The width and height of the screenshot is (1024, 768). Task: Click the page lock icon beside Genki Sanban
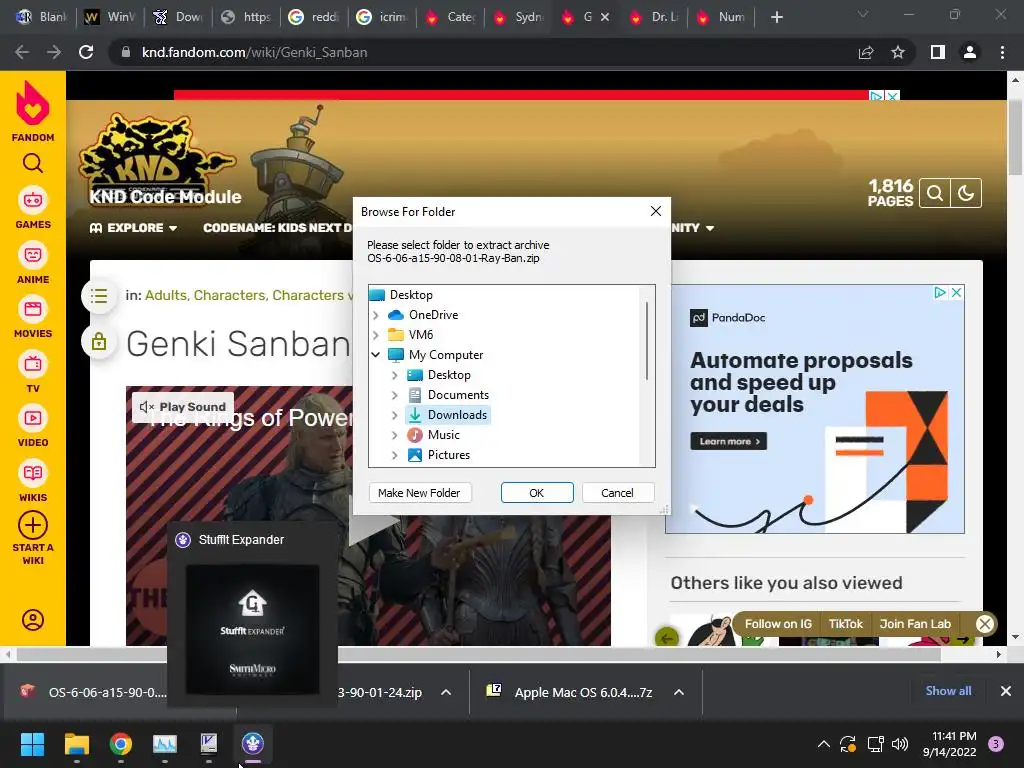(99, 341)
